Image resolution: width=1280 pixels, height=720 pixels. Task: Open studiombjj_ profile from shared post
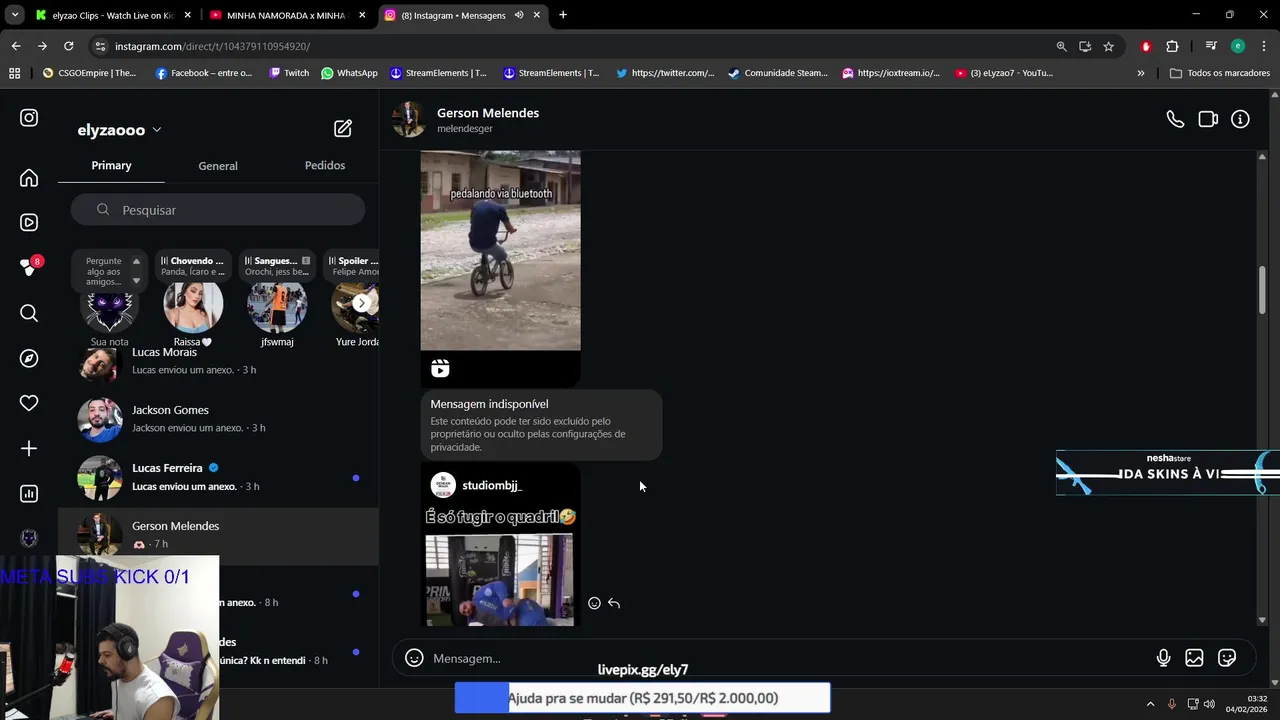[492, 485]
